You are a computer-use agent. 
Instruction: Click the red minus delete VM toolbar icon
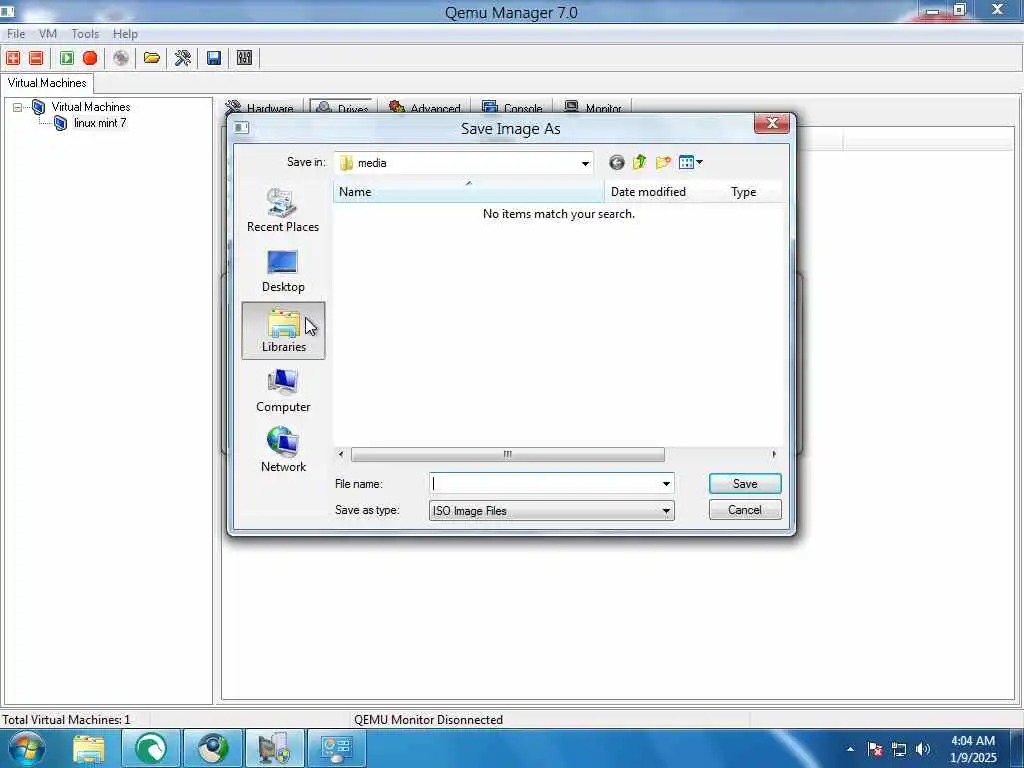pos(36,58)
